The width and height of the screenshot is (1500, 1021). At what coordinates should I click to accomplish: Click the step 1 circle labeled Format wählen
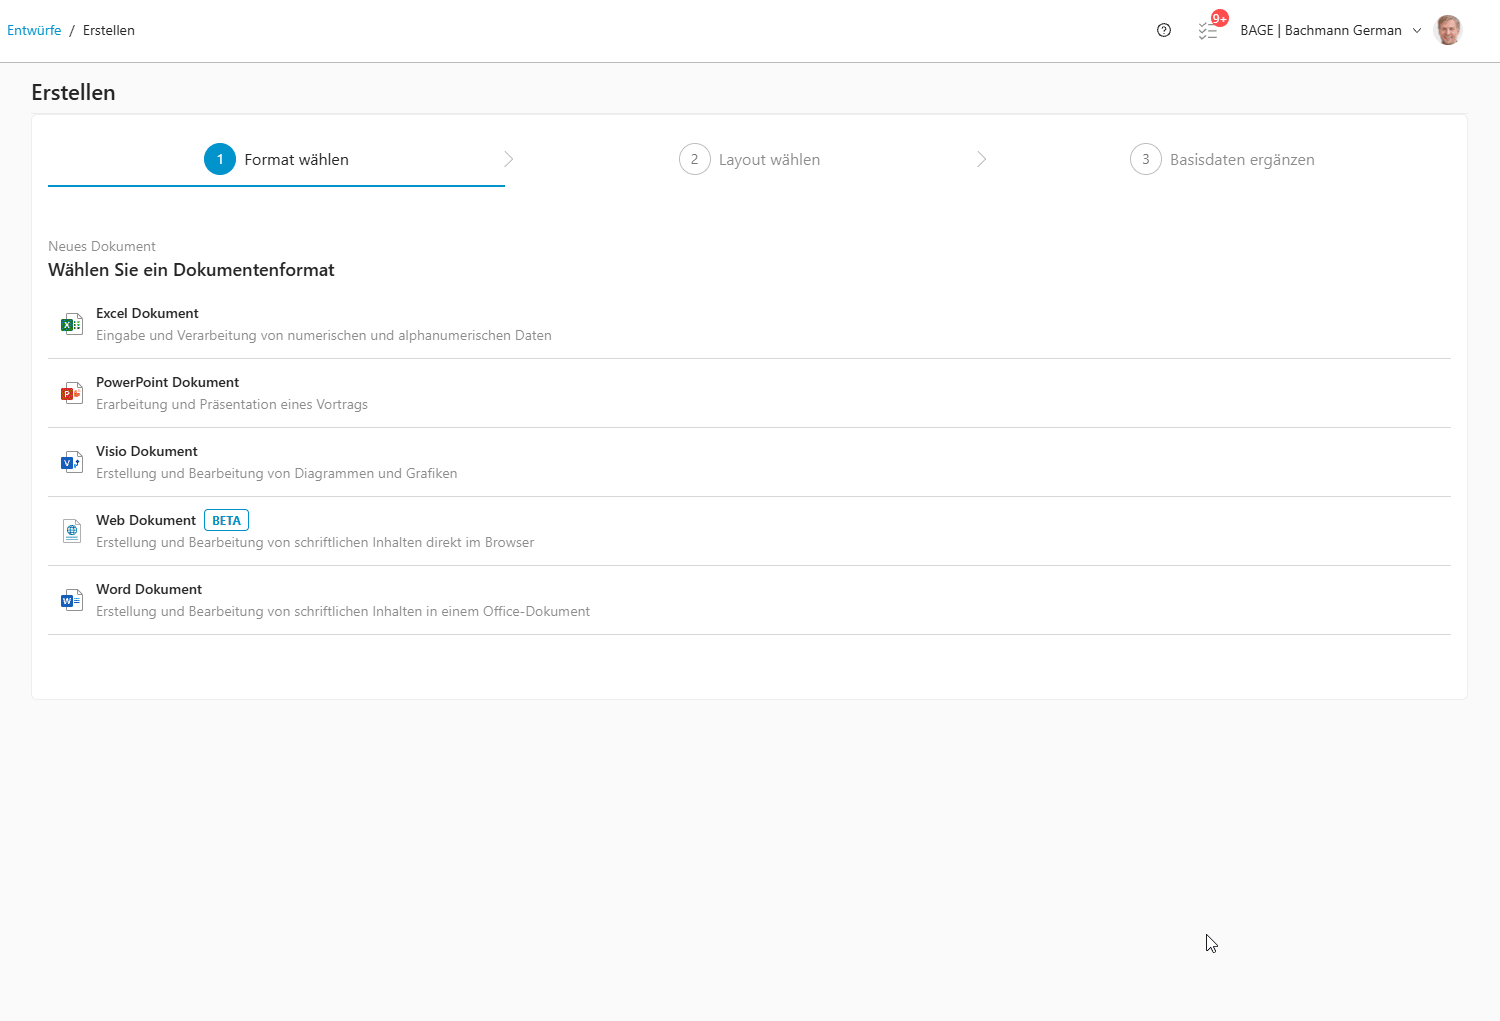click(x=220, y=159)
